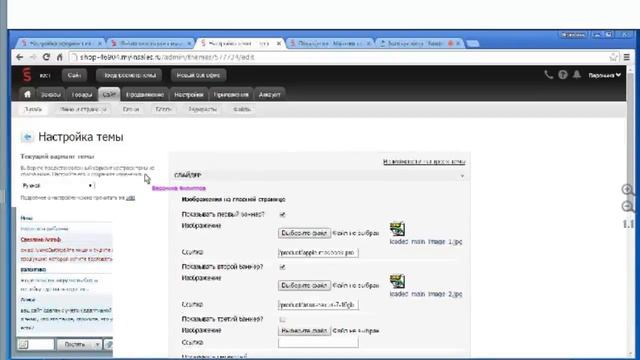
Task: Open loaded_main_image_1.jpg link
Action: click(x=426, y=242)
